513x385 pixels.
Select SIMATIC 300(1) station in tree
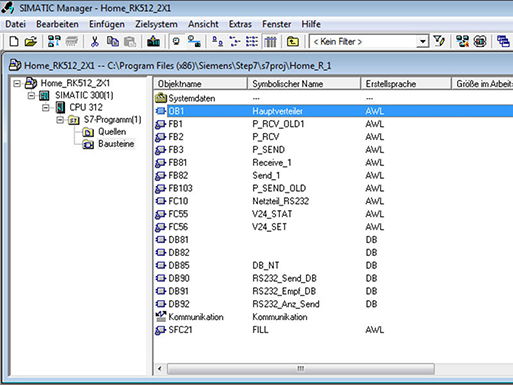84,95
